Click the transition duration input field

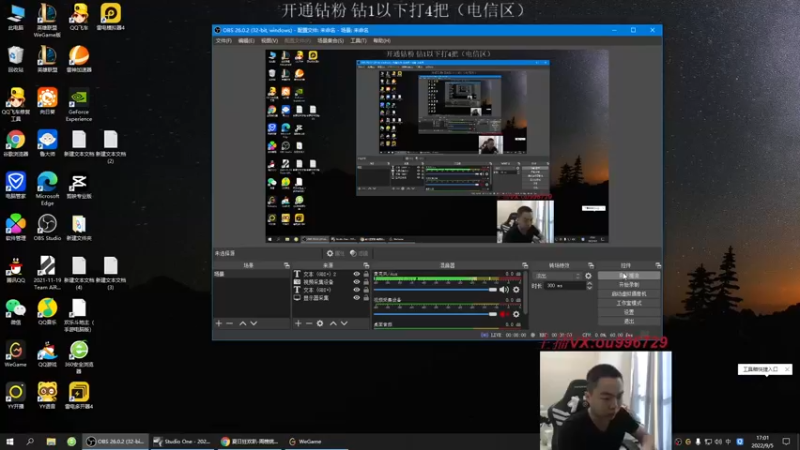tap(565, 286)
